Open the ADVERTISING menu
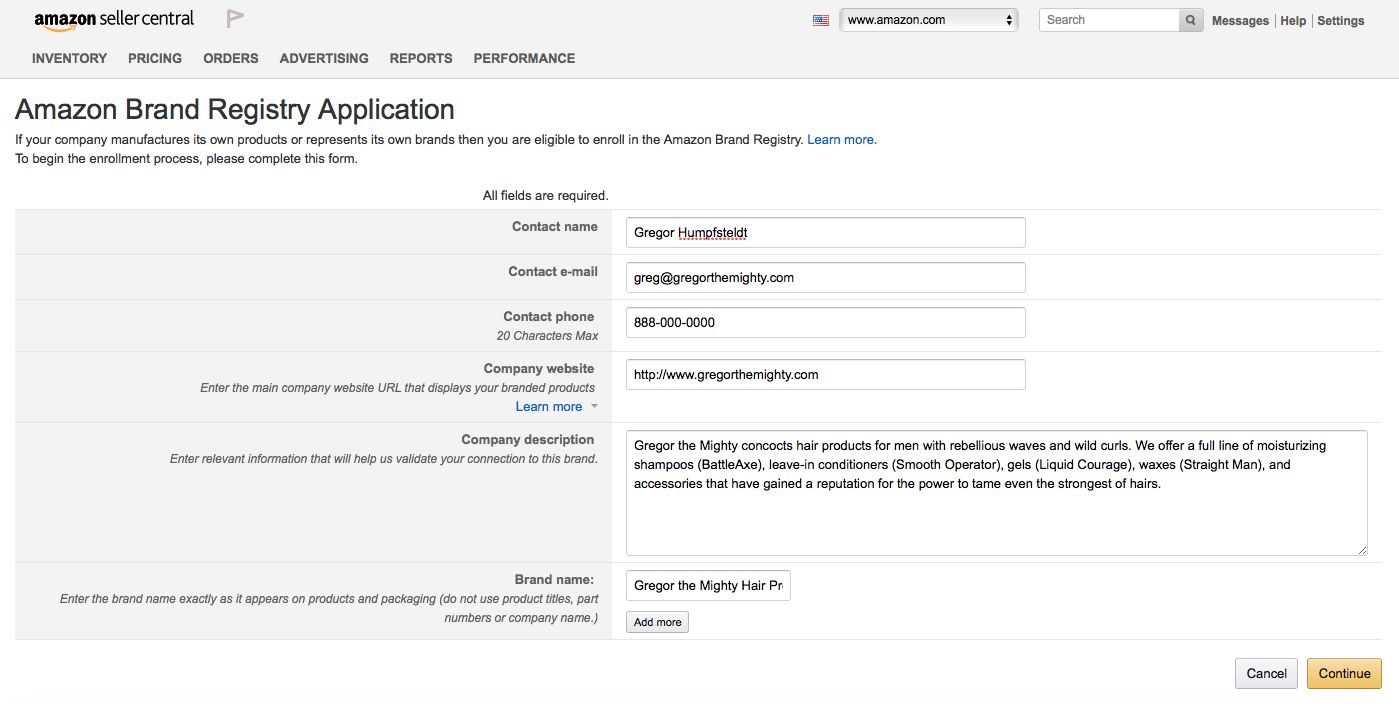 (x=324, y=58)
